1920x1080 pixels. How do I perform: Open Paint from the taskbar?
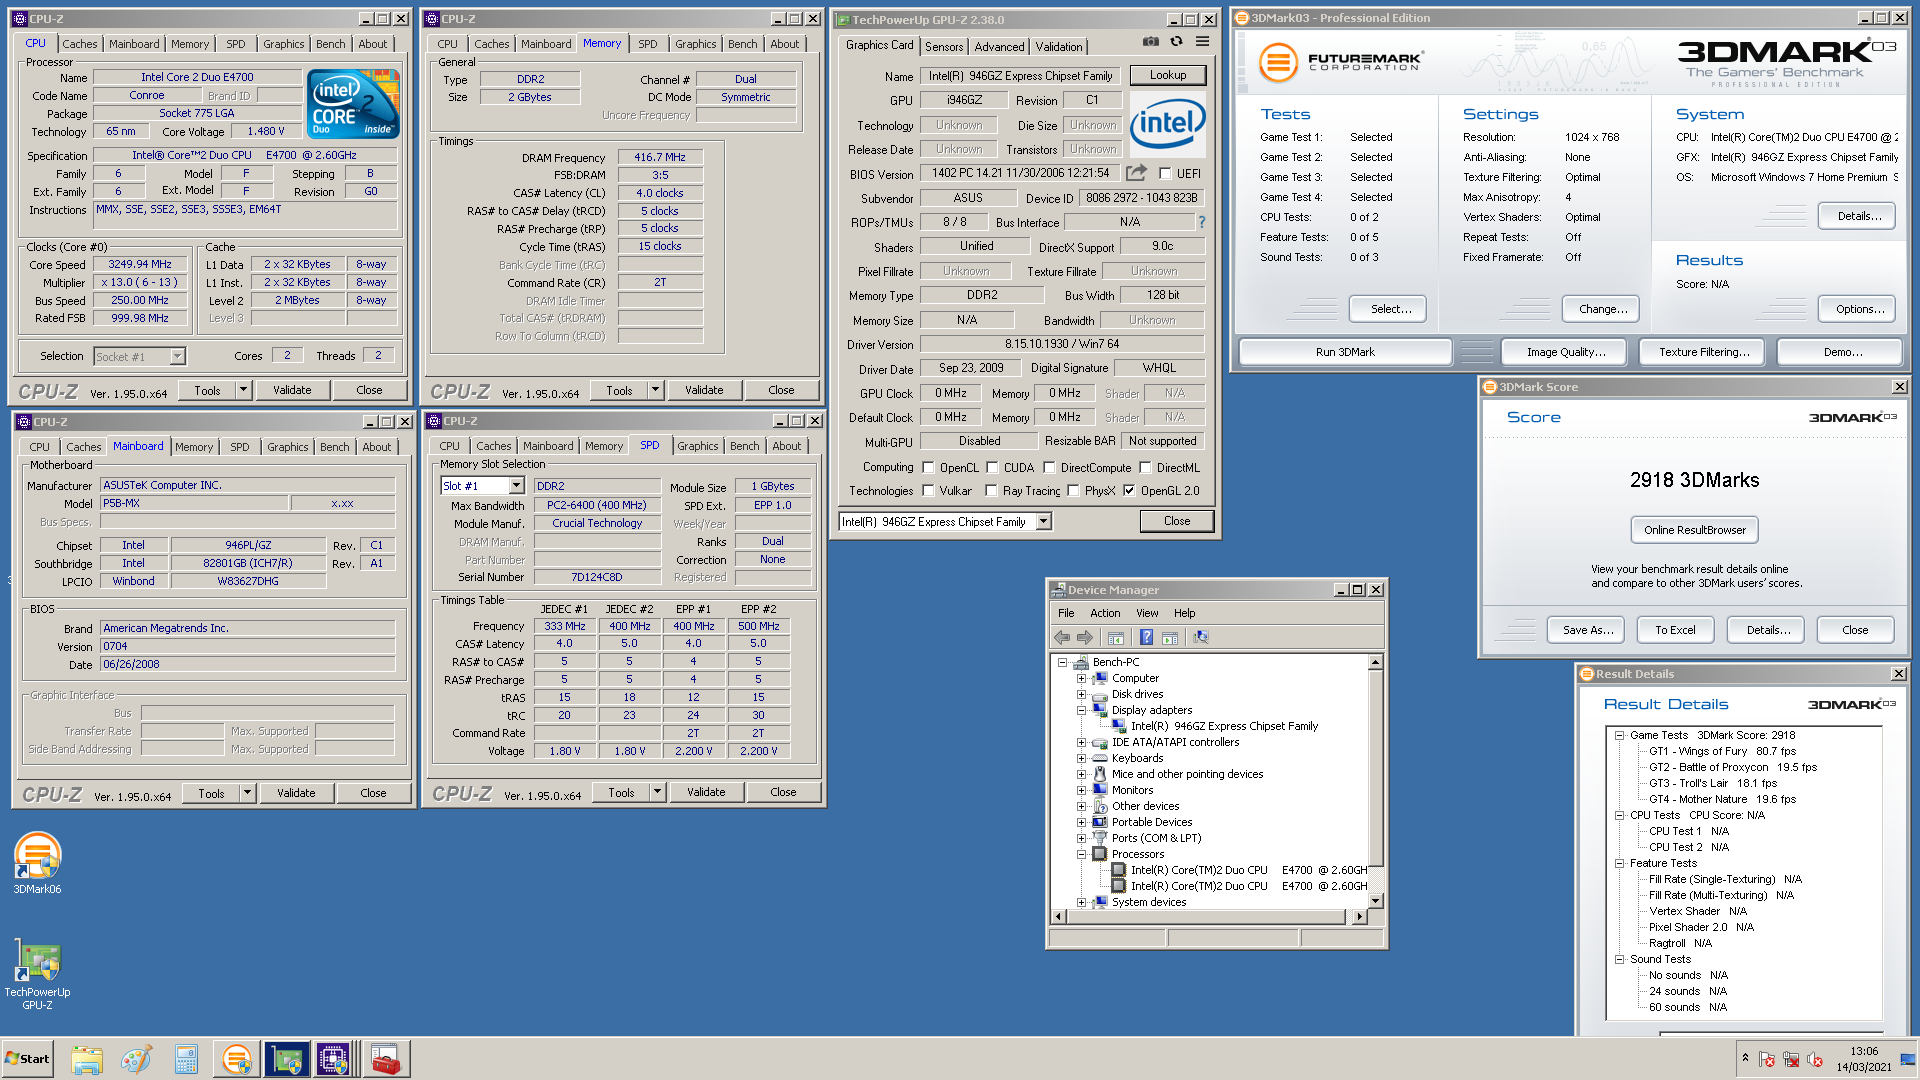click(136, 1059)
